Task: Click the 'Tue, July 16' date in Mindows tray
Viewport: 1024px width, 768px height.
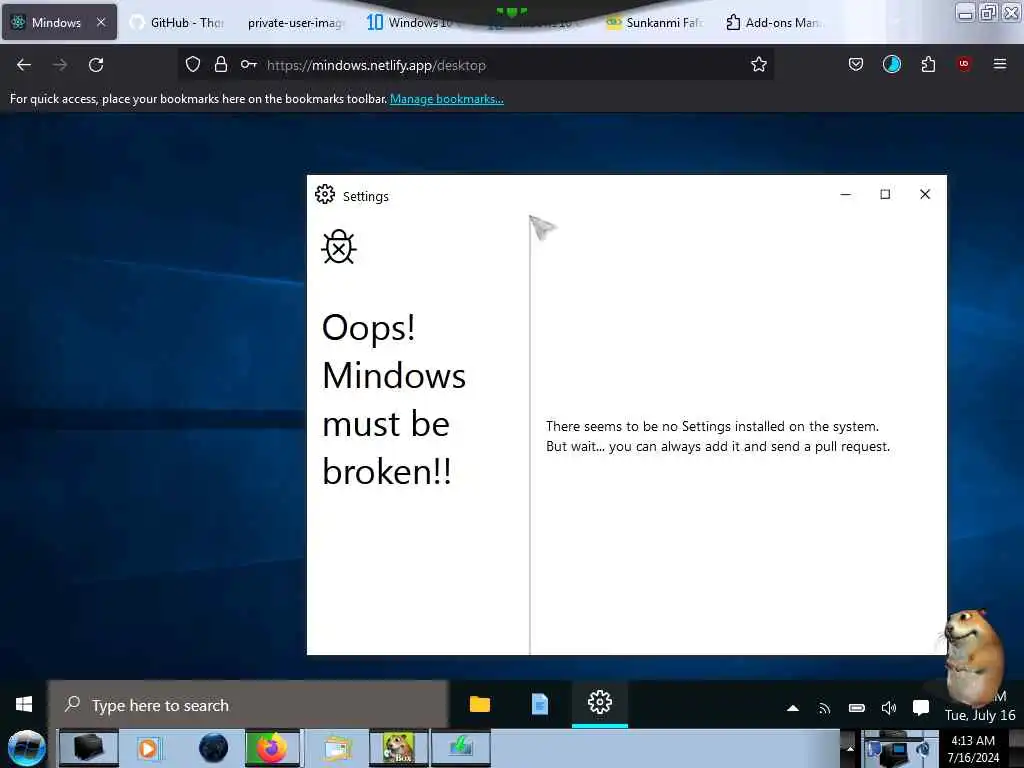Action: (980, 715)
